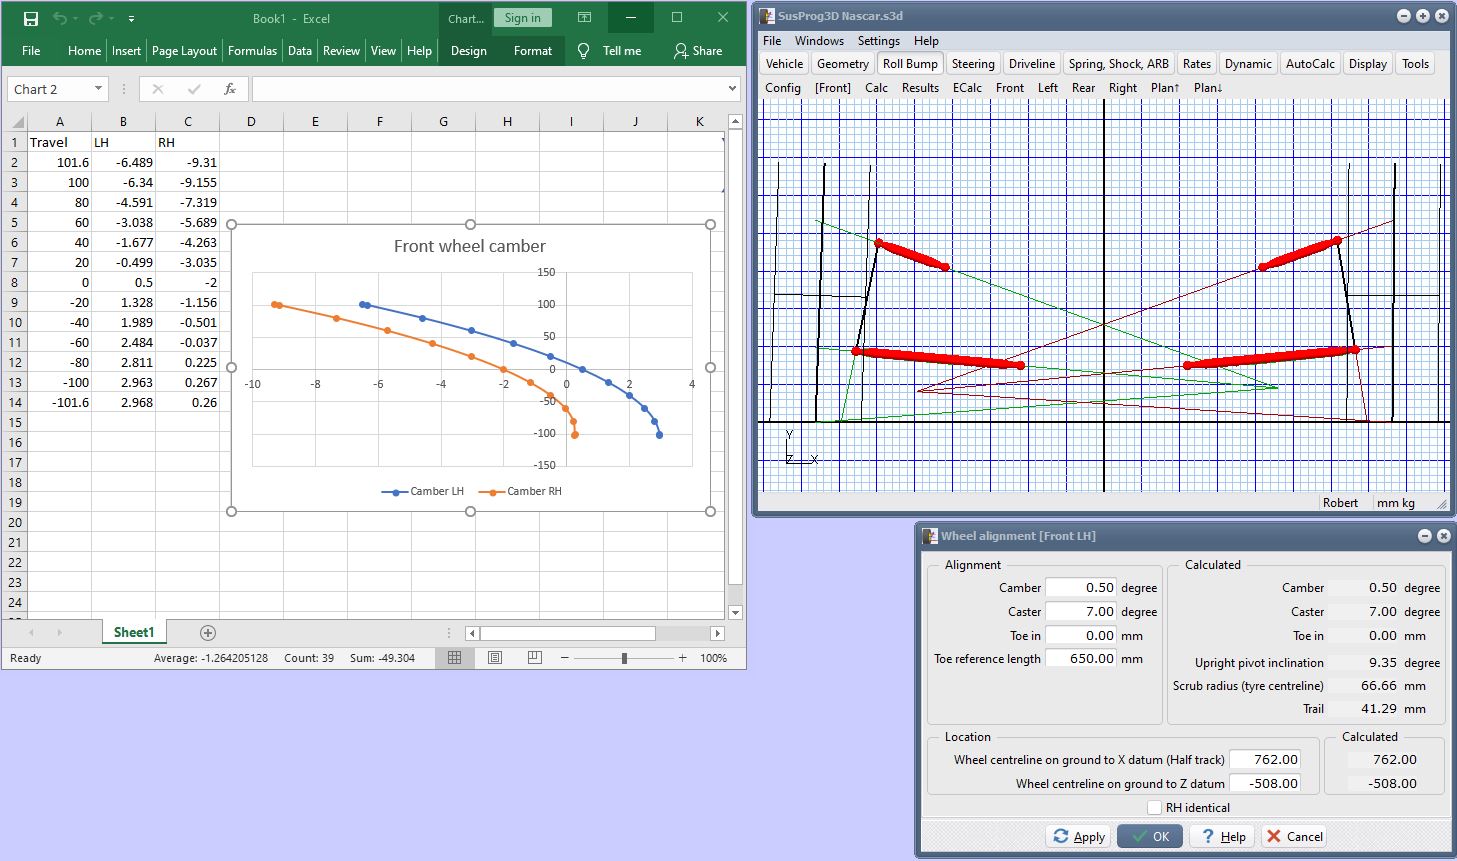Click the Tell me lightbulb icon
The image size is (1457, 861).
584,51
